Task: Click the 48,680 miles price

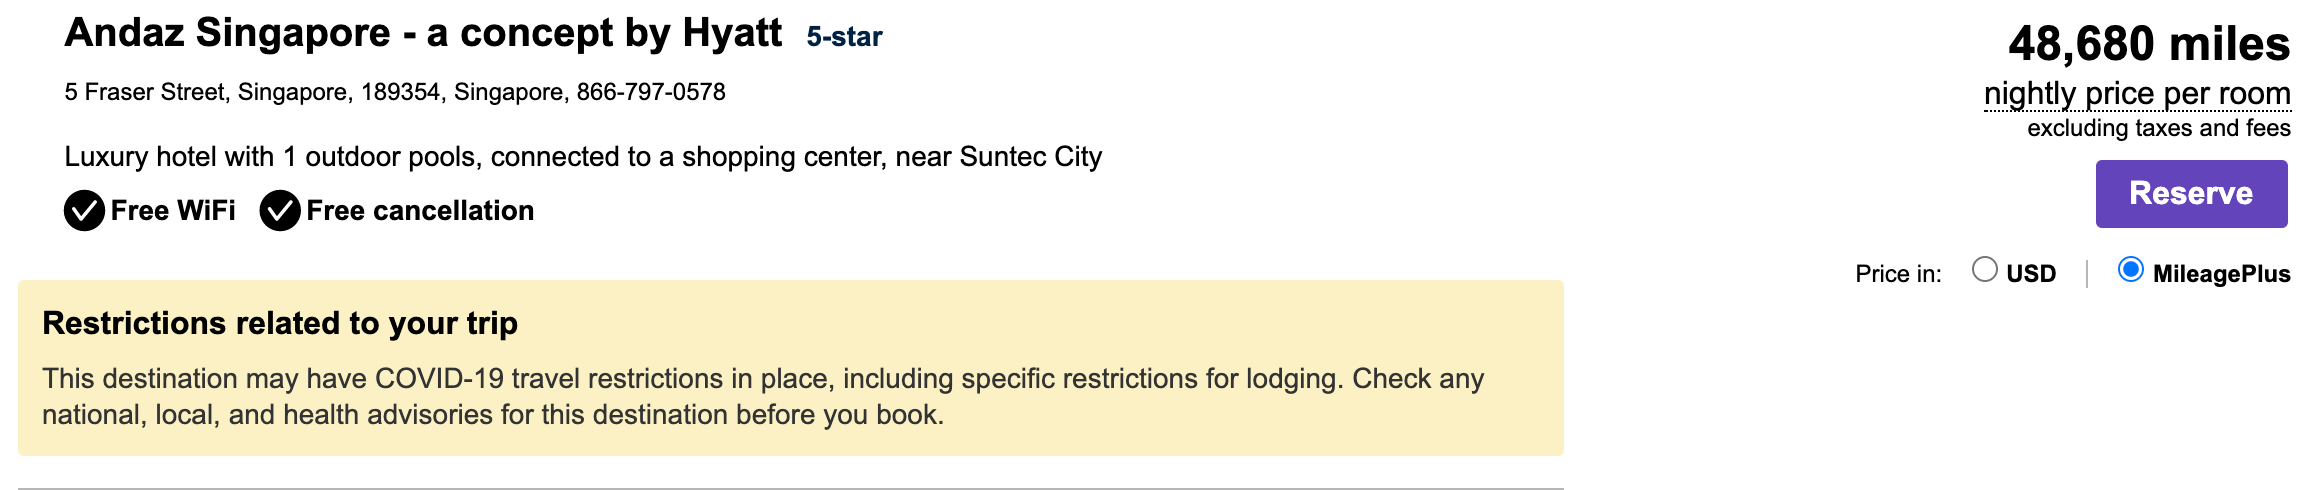Action: point(2149,44)
